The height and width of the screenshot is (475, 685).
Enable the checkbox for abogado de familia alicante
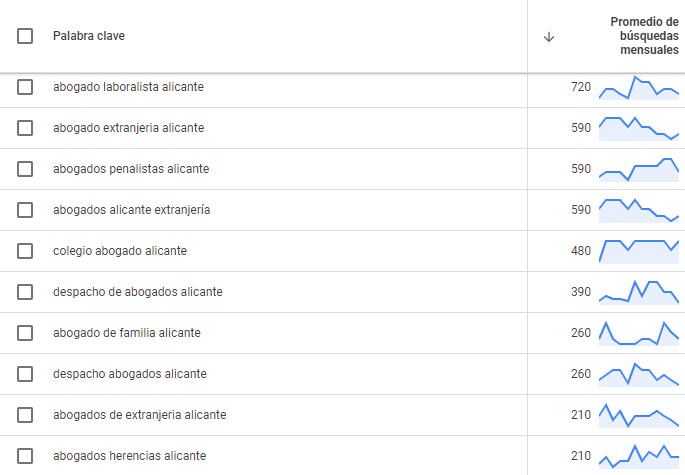point(25,333)
